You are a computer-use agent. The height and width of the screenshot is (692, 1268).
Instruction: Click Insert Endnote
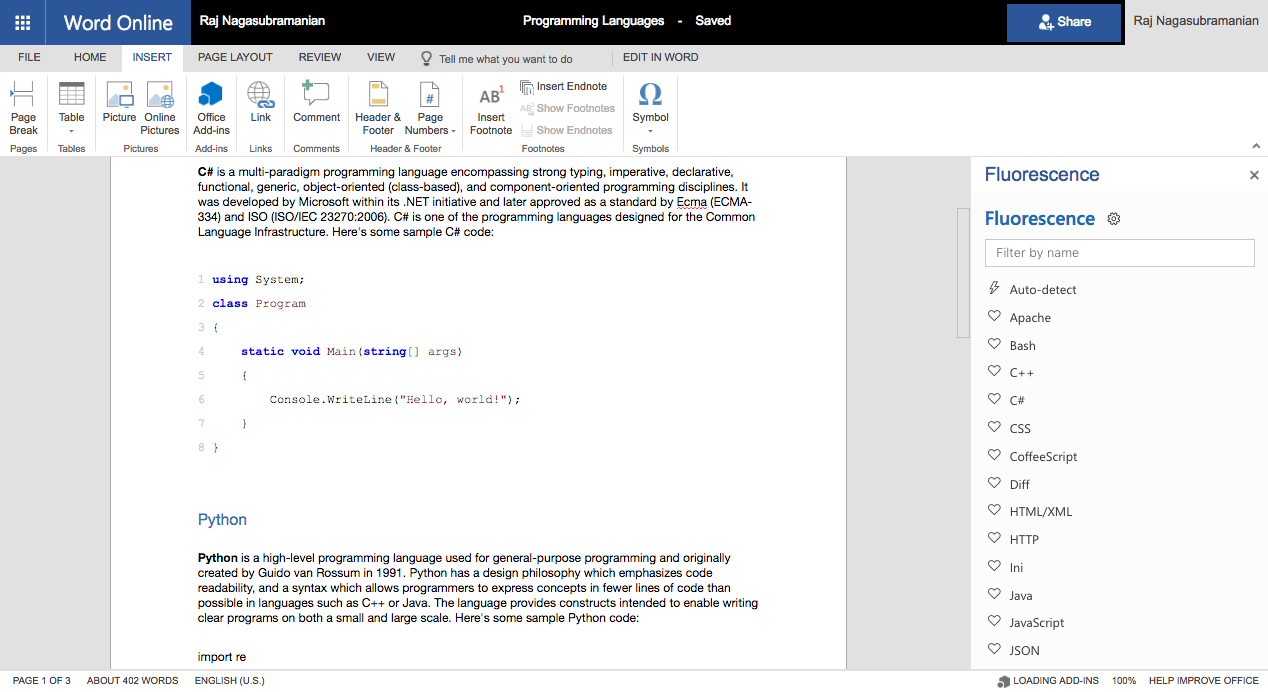point(564,86)
